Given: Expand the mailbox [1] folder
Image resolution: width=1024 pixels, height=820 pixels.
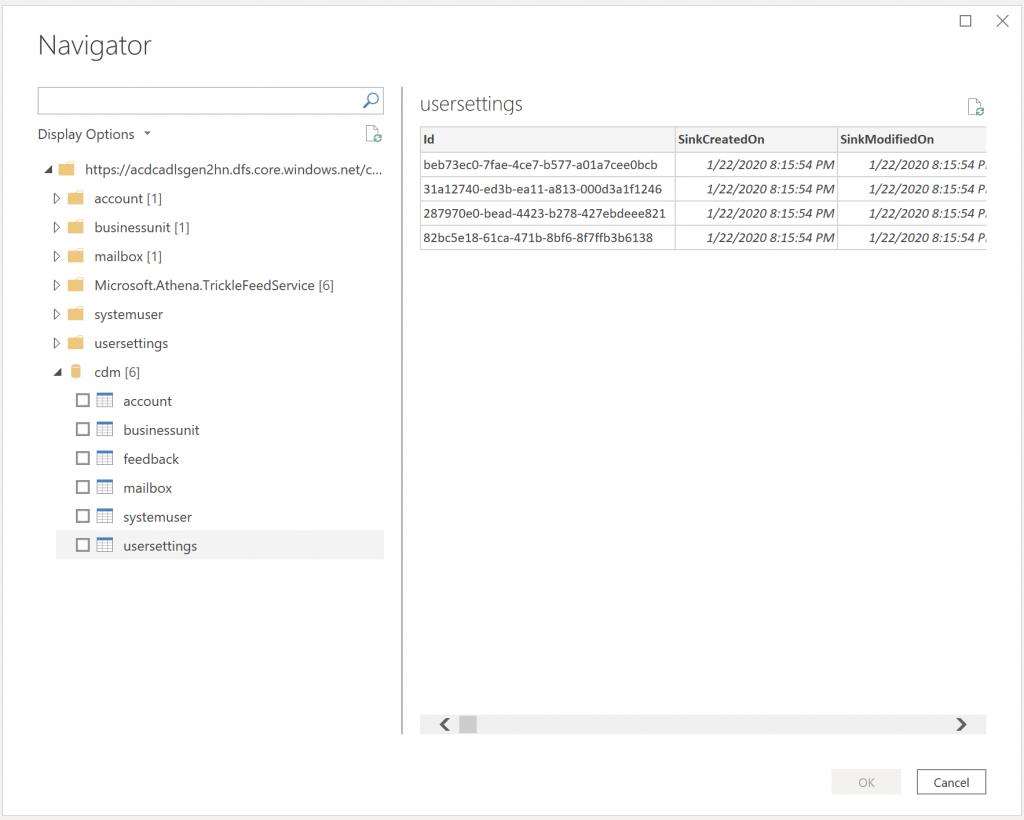Looking at the screenshot, I should click(57, 256).
